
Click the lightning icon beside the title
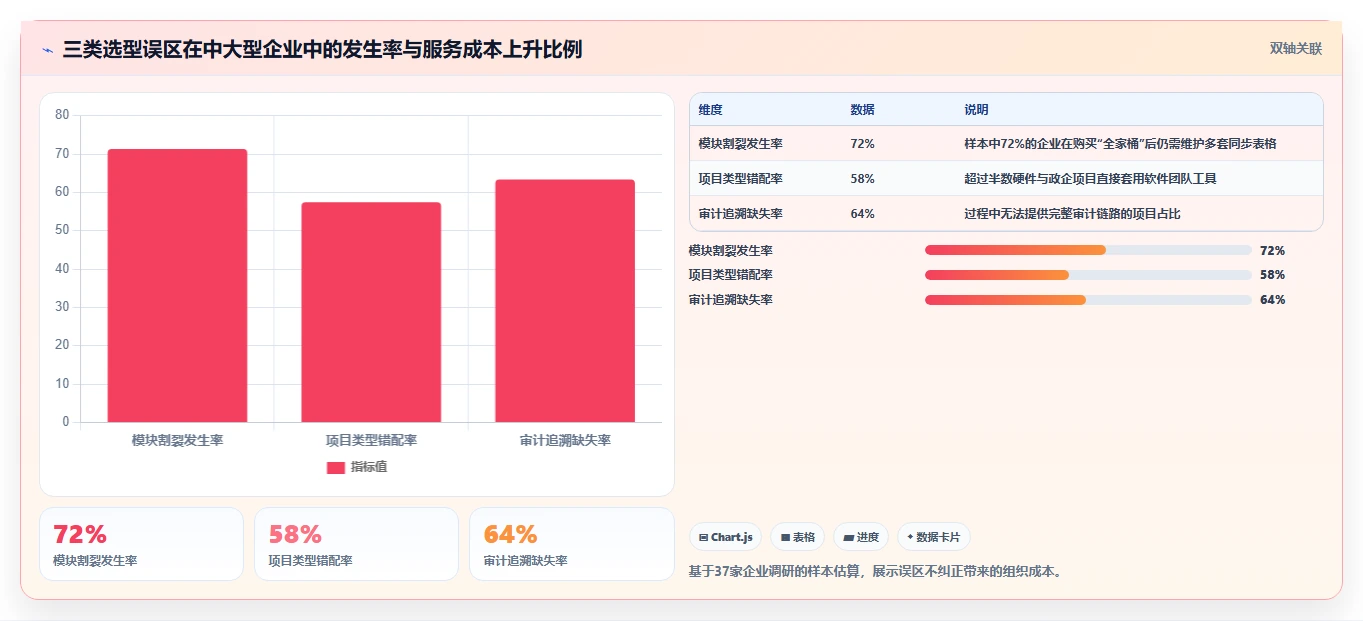[x=47, y=50]
